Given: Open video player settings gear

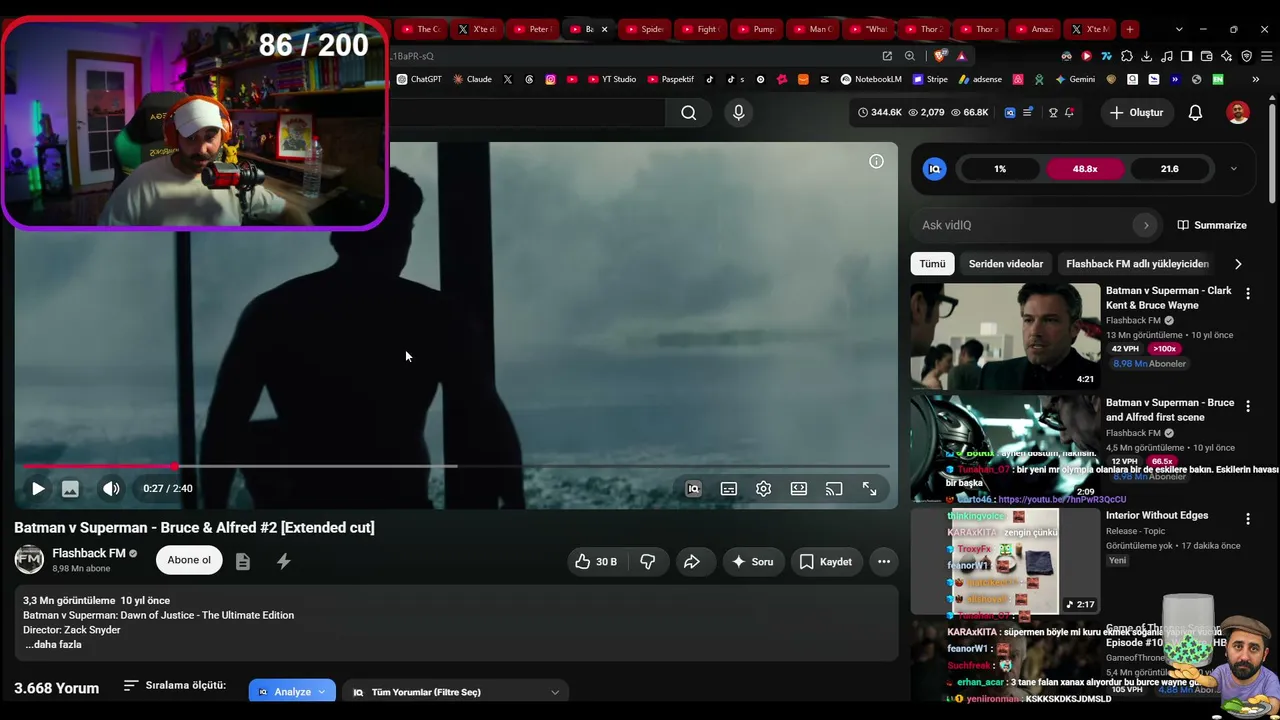Looking at the screenshot, I should 764,489.
